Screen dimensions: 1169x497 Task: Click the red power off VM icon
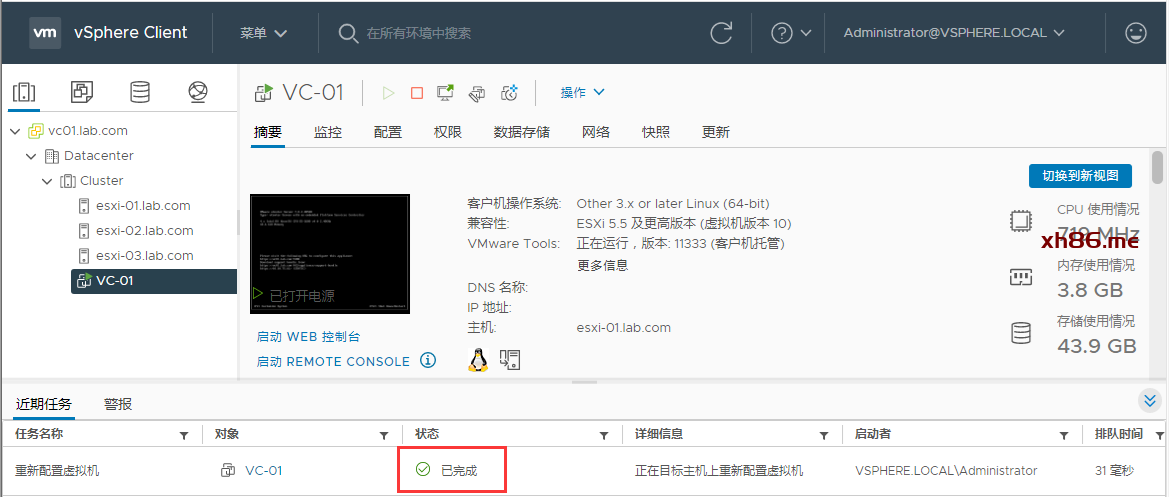pos(417,93)
